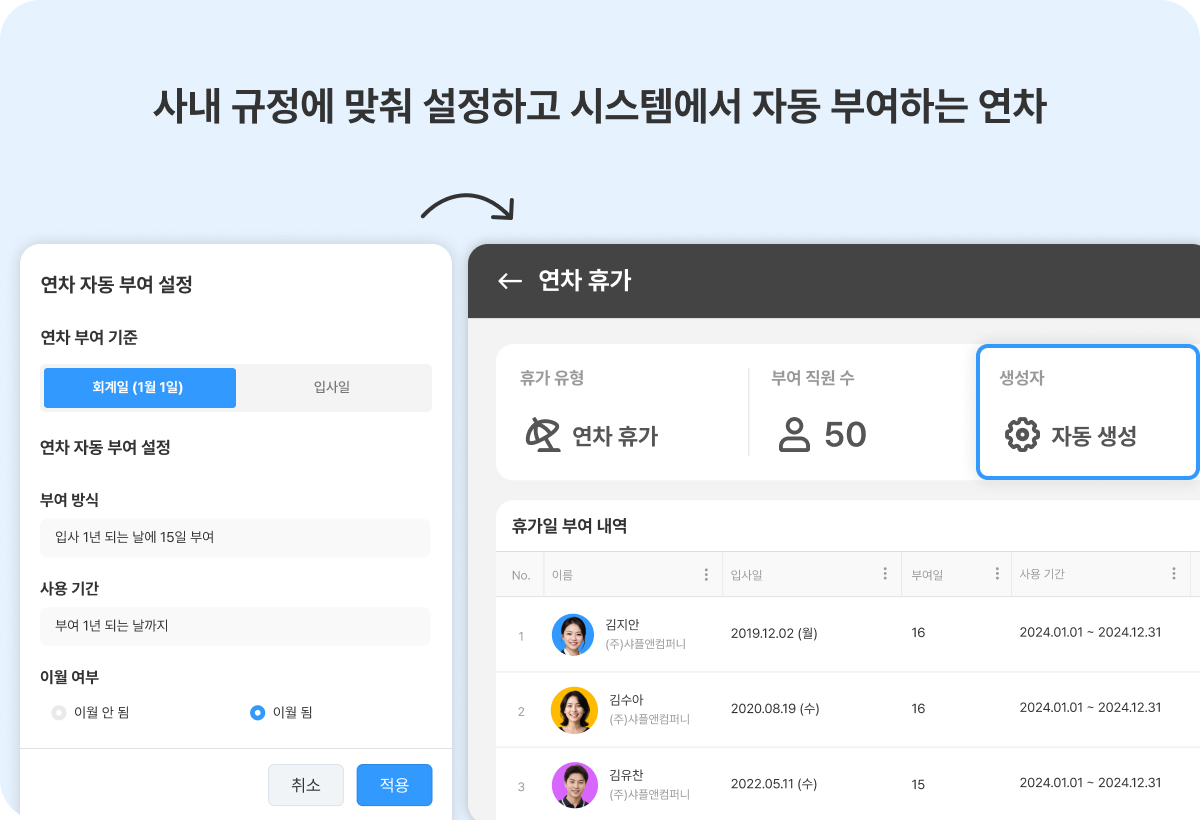Select the 회계일 (1월 1일) option
Screen dimensions: 1200x820
pos(140,388)
